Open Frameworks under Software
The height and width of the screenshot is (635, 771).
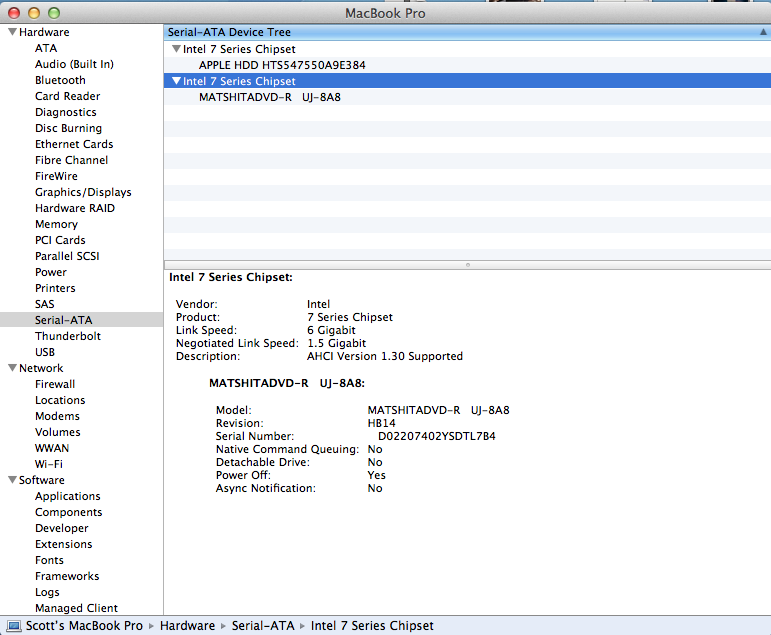67,576
